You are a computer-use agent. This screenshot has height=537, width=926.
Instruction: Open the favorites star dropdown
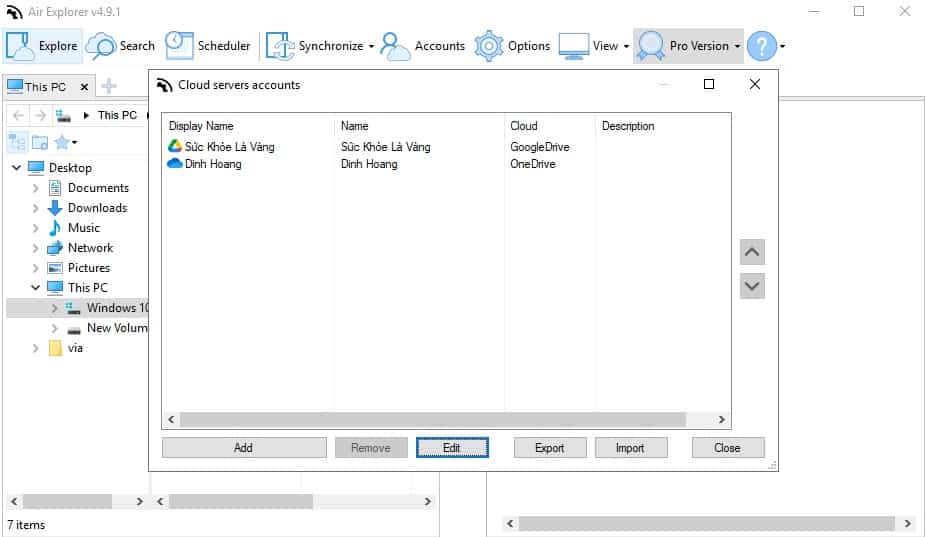point(66,142)
